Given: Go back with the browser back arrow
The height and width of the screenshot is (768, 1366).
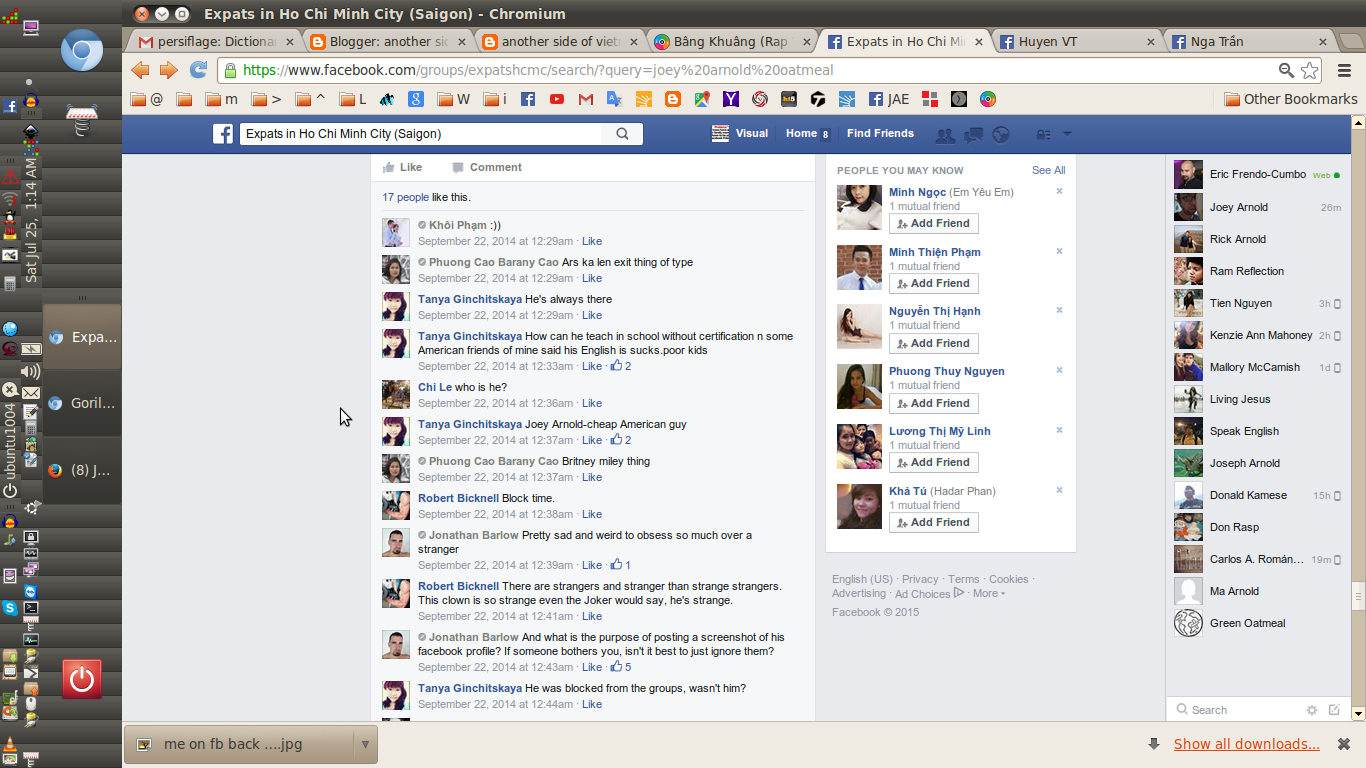Looking at the screenshot, I should coord(140,70).
